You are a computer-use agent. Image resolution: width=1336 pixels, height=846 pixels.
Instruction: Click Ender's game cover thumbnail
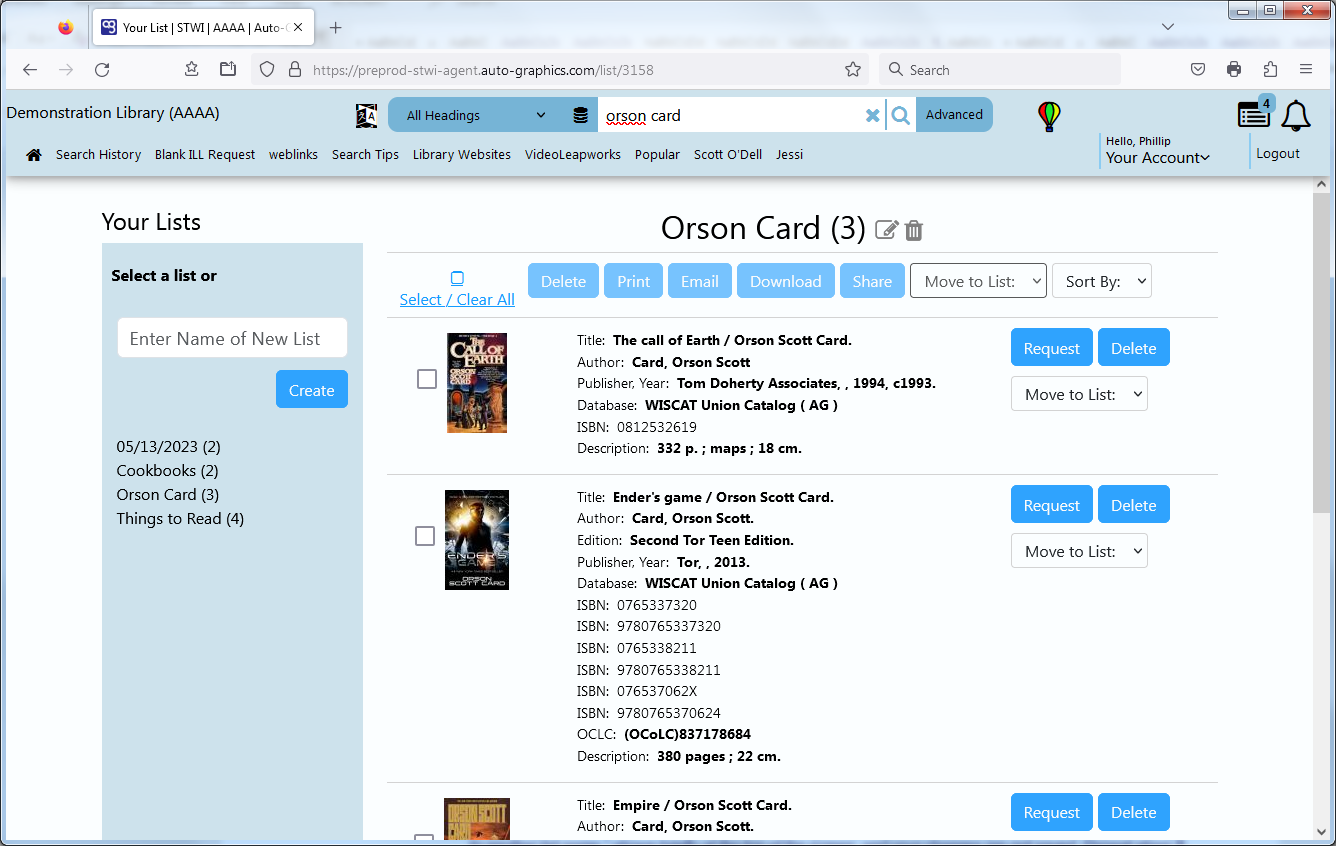(477, 540)
